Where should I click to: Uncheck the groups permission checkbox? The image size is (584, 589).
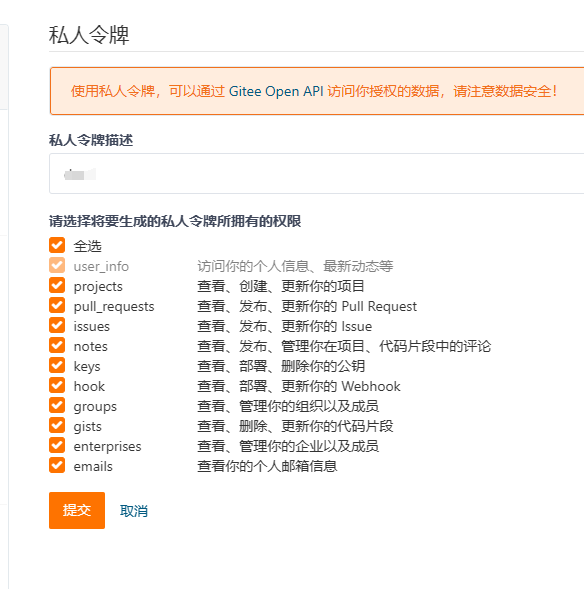pos(57,405)
